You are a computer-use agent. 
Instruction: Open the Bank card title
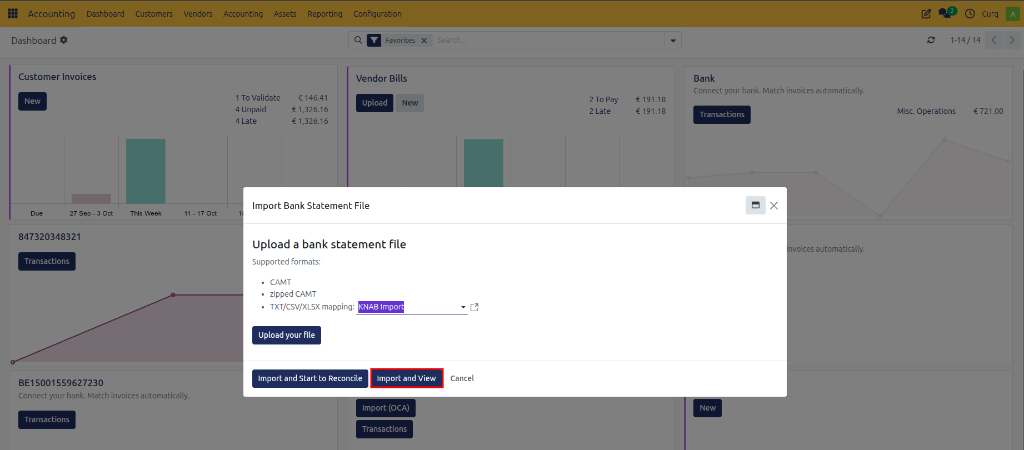[704, 78]
